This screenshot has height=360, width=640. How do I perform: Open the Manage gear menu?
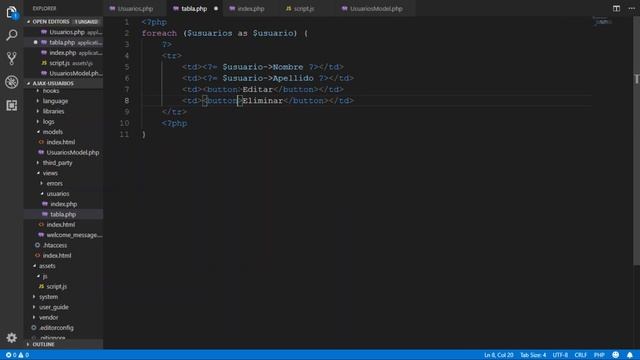11,338
